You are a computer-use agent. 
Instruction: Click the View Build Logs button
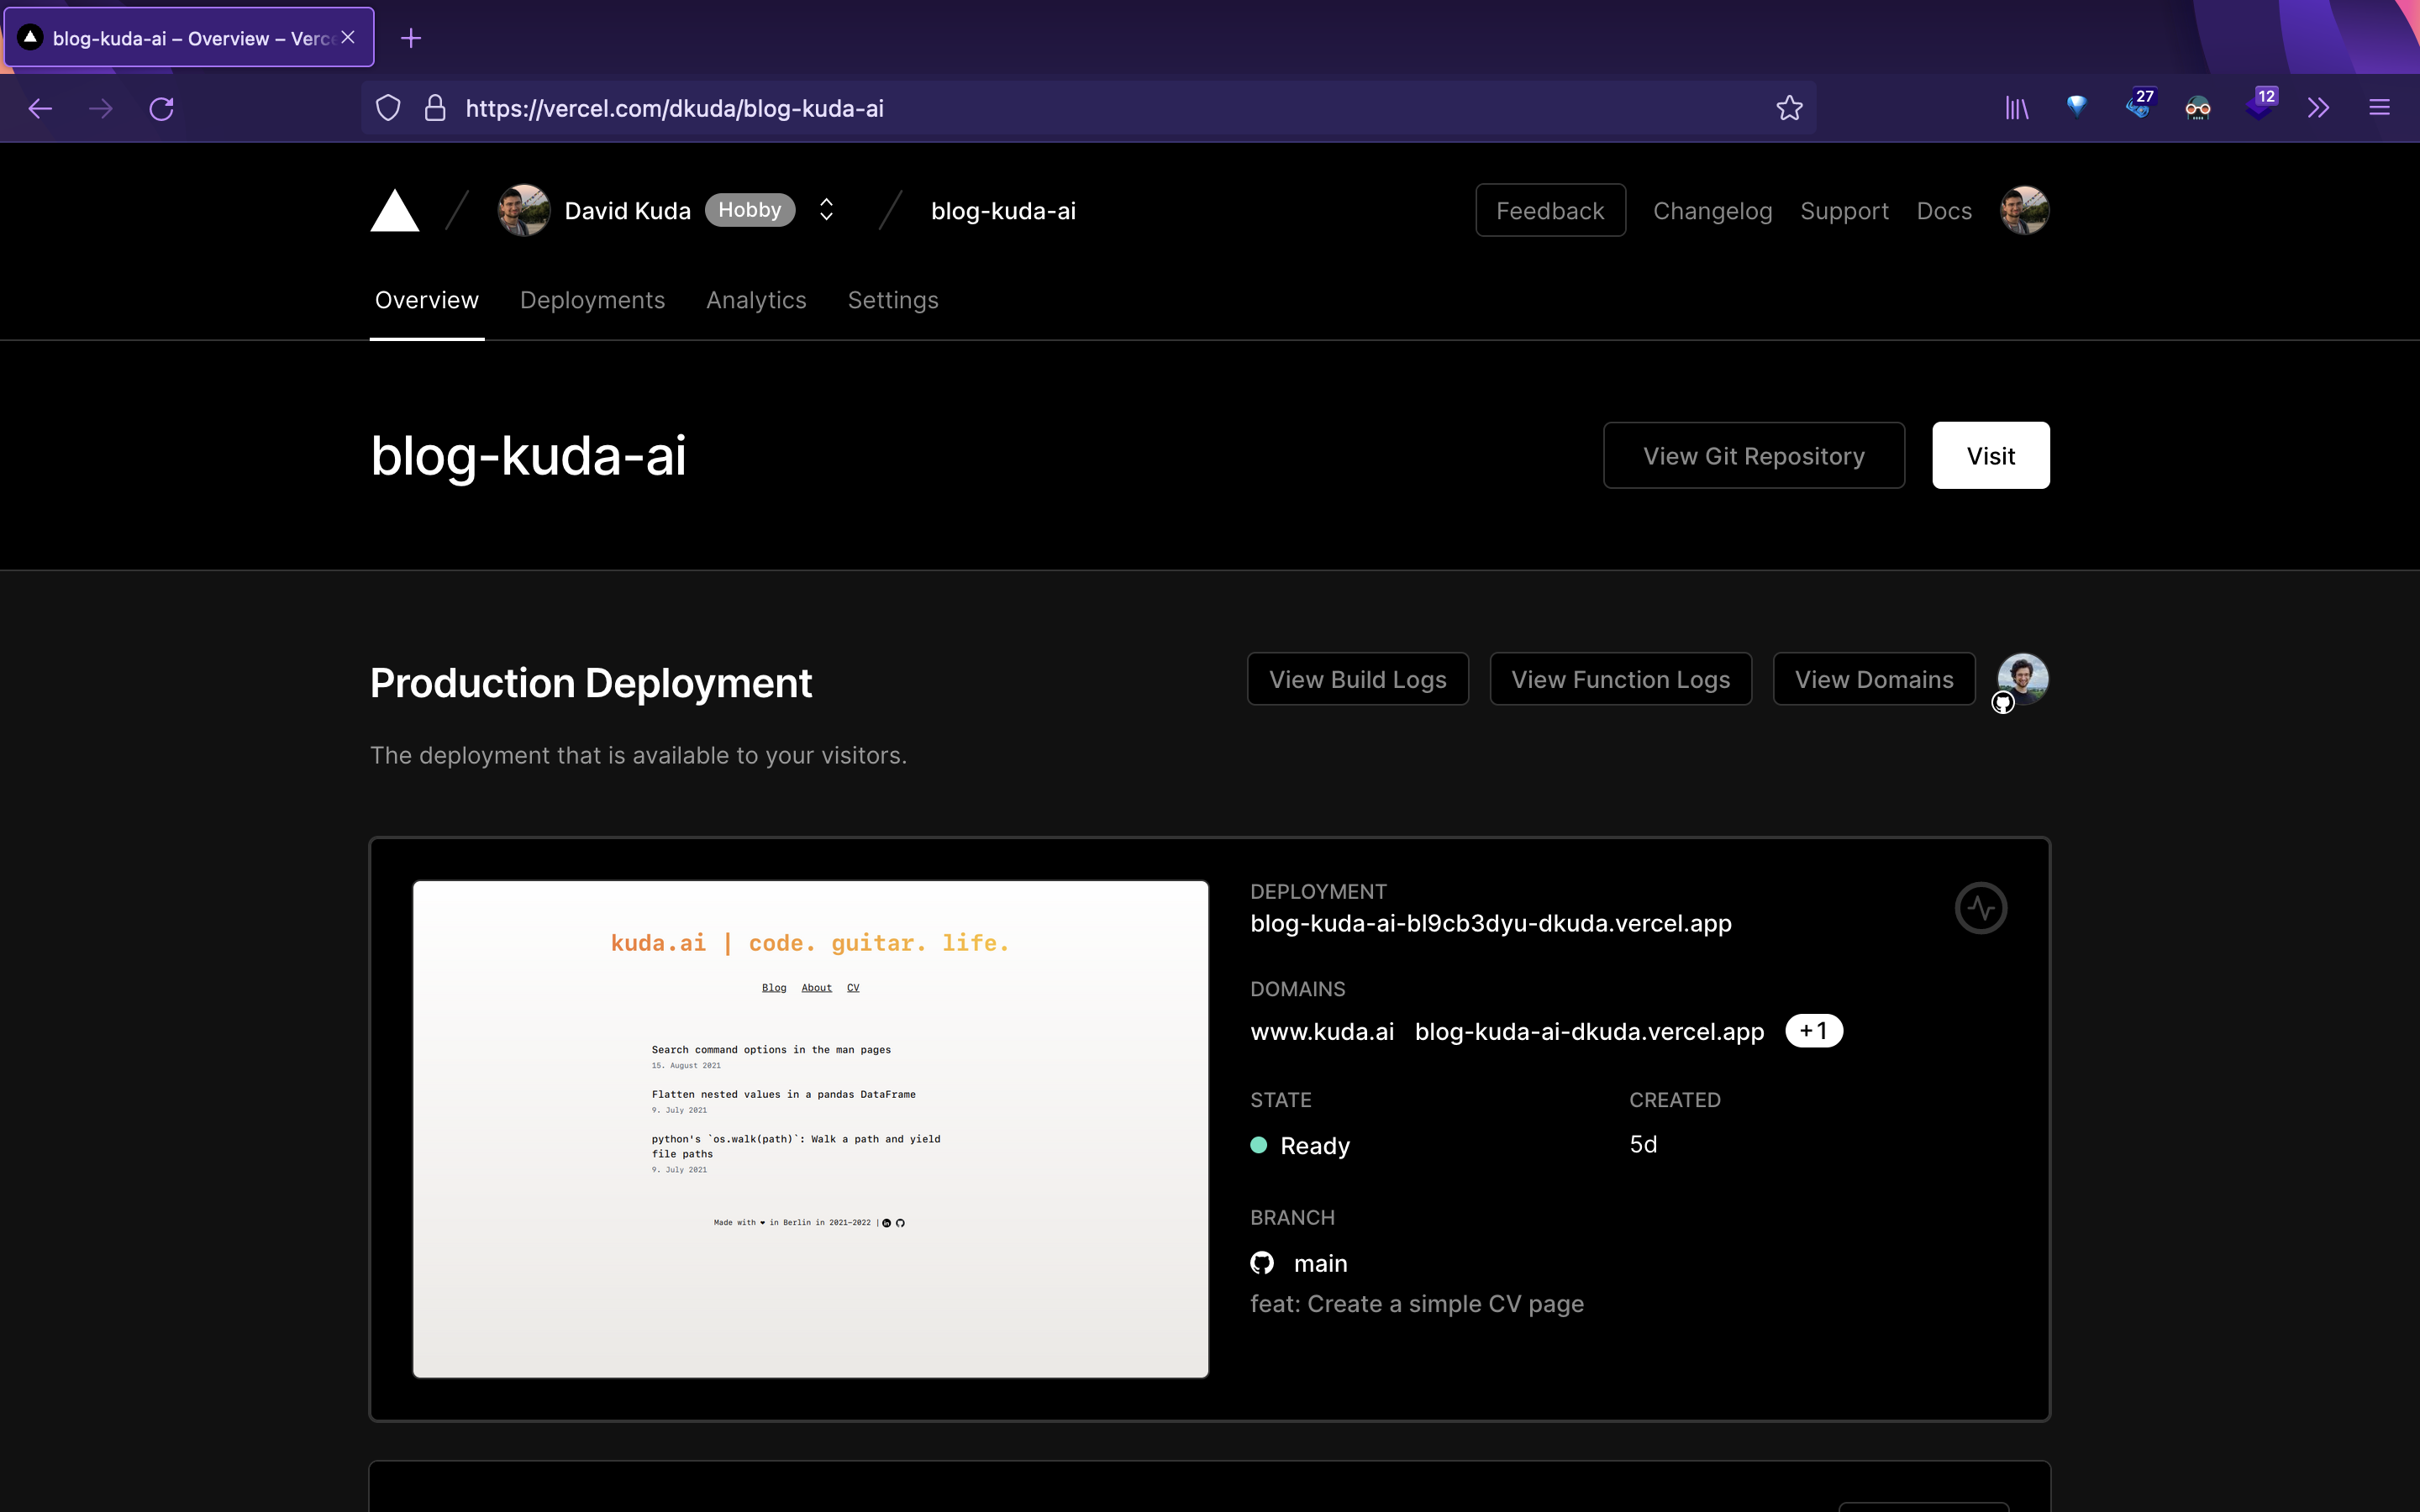(1359, 680)
